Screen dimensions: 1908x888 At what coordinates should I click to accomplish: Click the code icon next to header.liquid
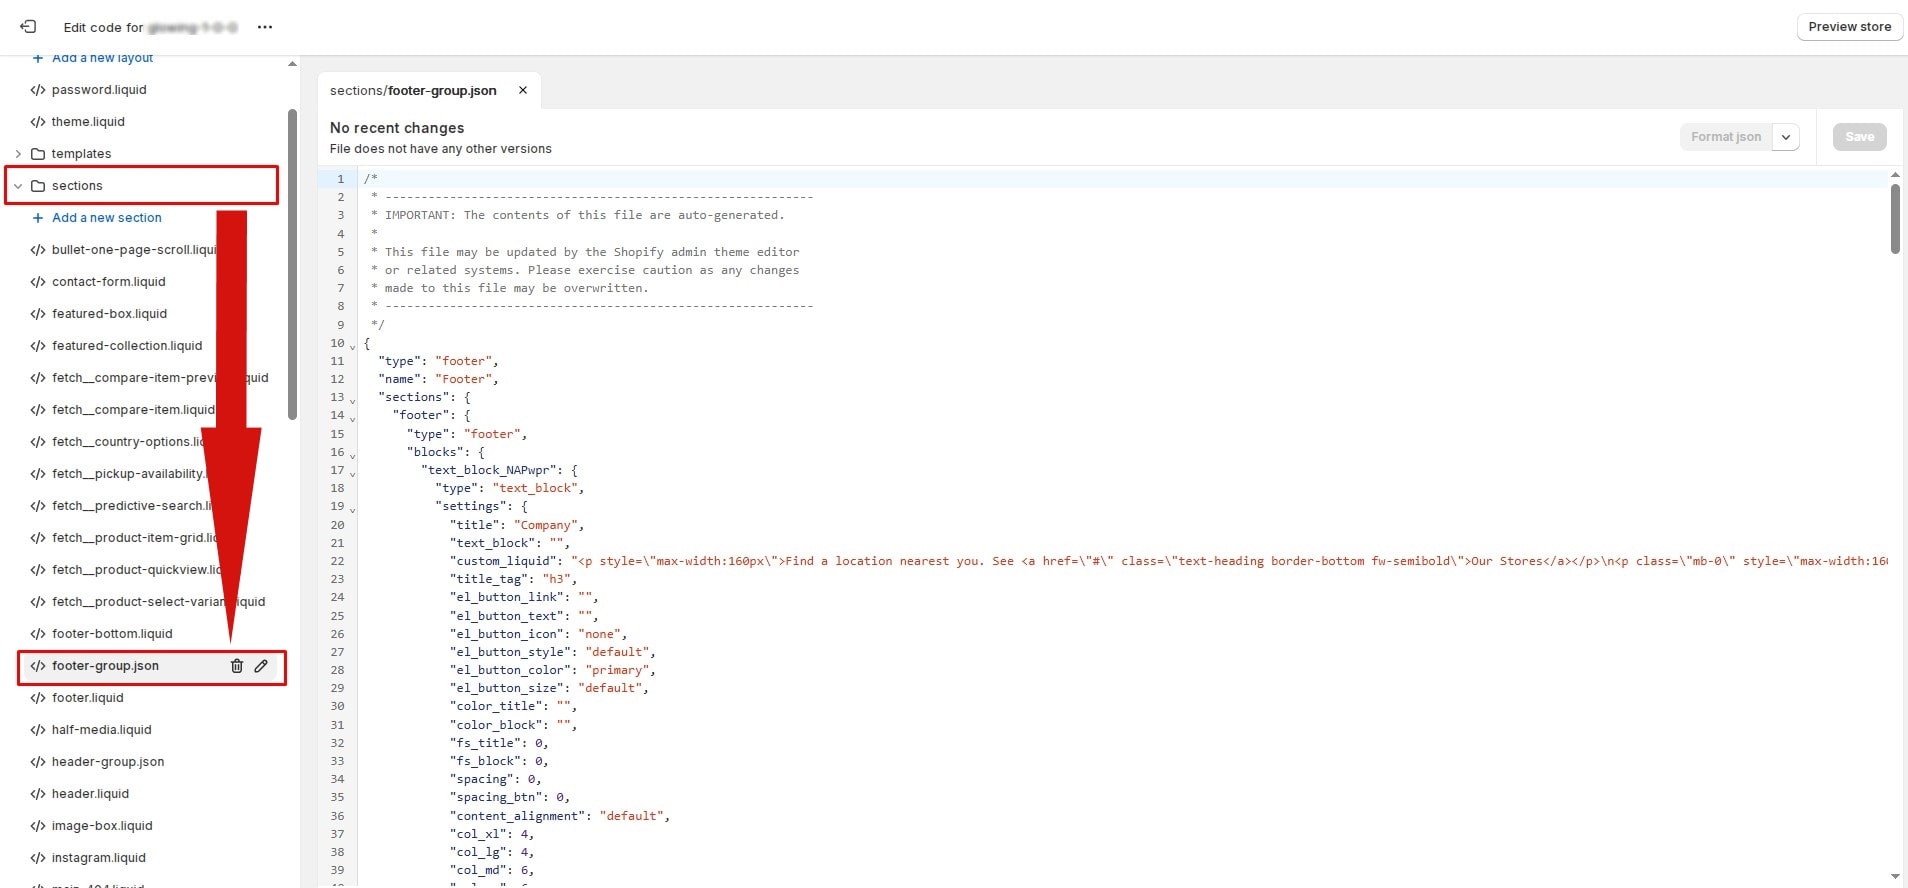[38, 794]
